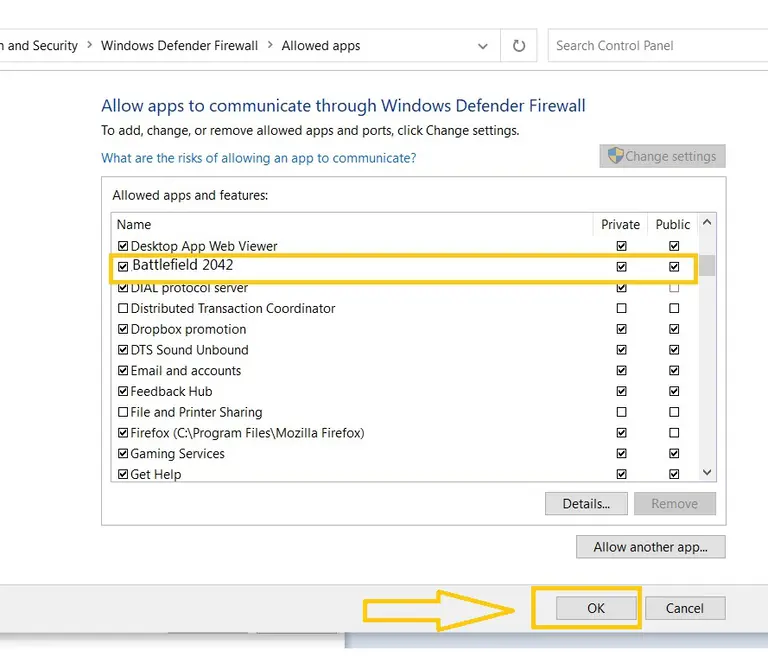The width and height of the screenshot is (768, 657).
Task: Uncheck Gaming Services Private checkbox
Action: coord(622,454)
